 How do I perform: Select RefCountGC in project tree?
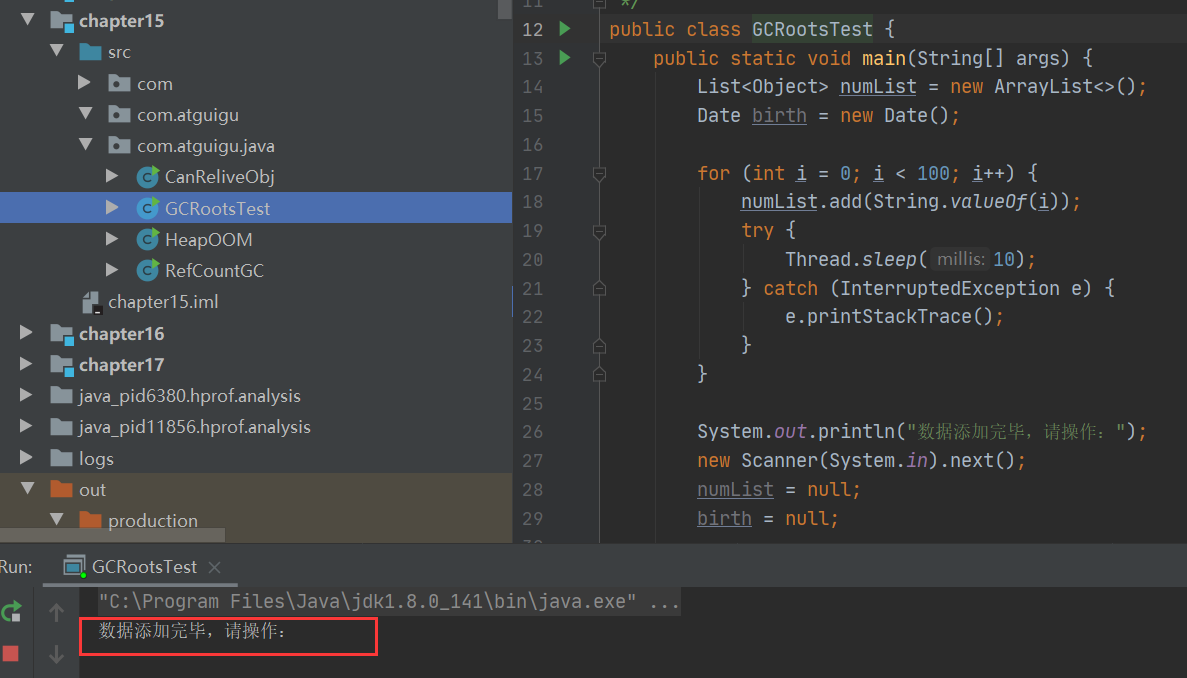[214, 271]
